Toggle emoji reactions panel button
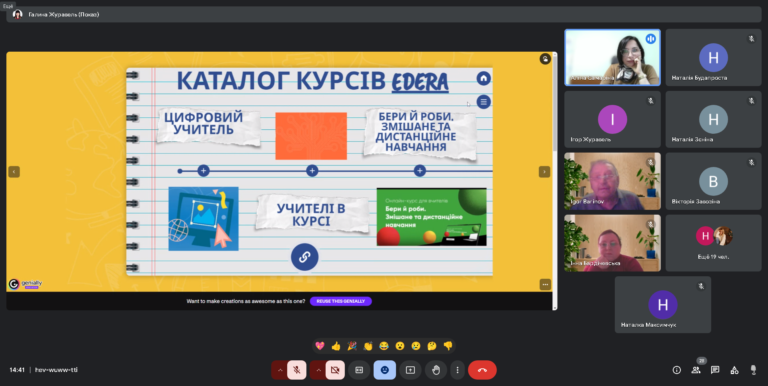Viewport: 768px width, 386px height. [x=384, y=370]
